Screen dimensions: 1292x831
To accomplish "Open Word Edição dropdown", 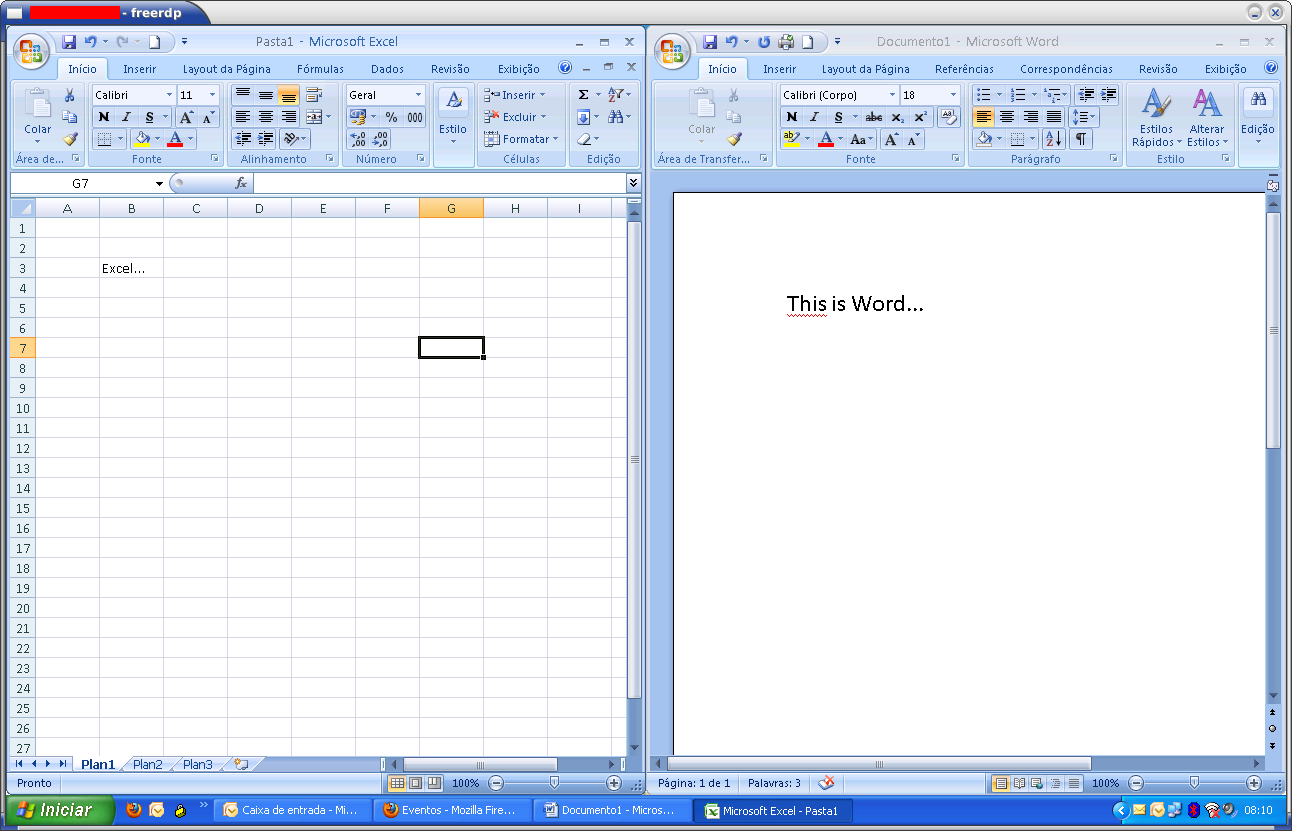I will (x=1258, y=125).
